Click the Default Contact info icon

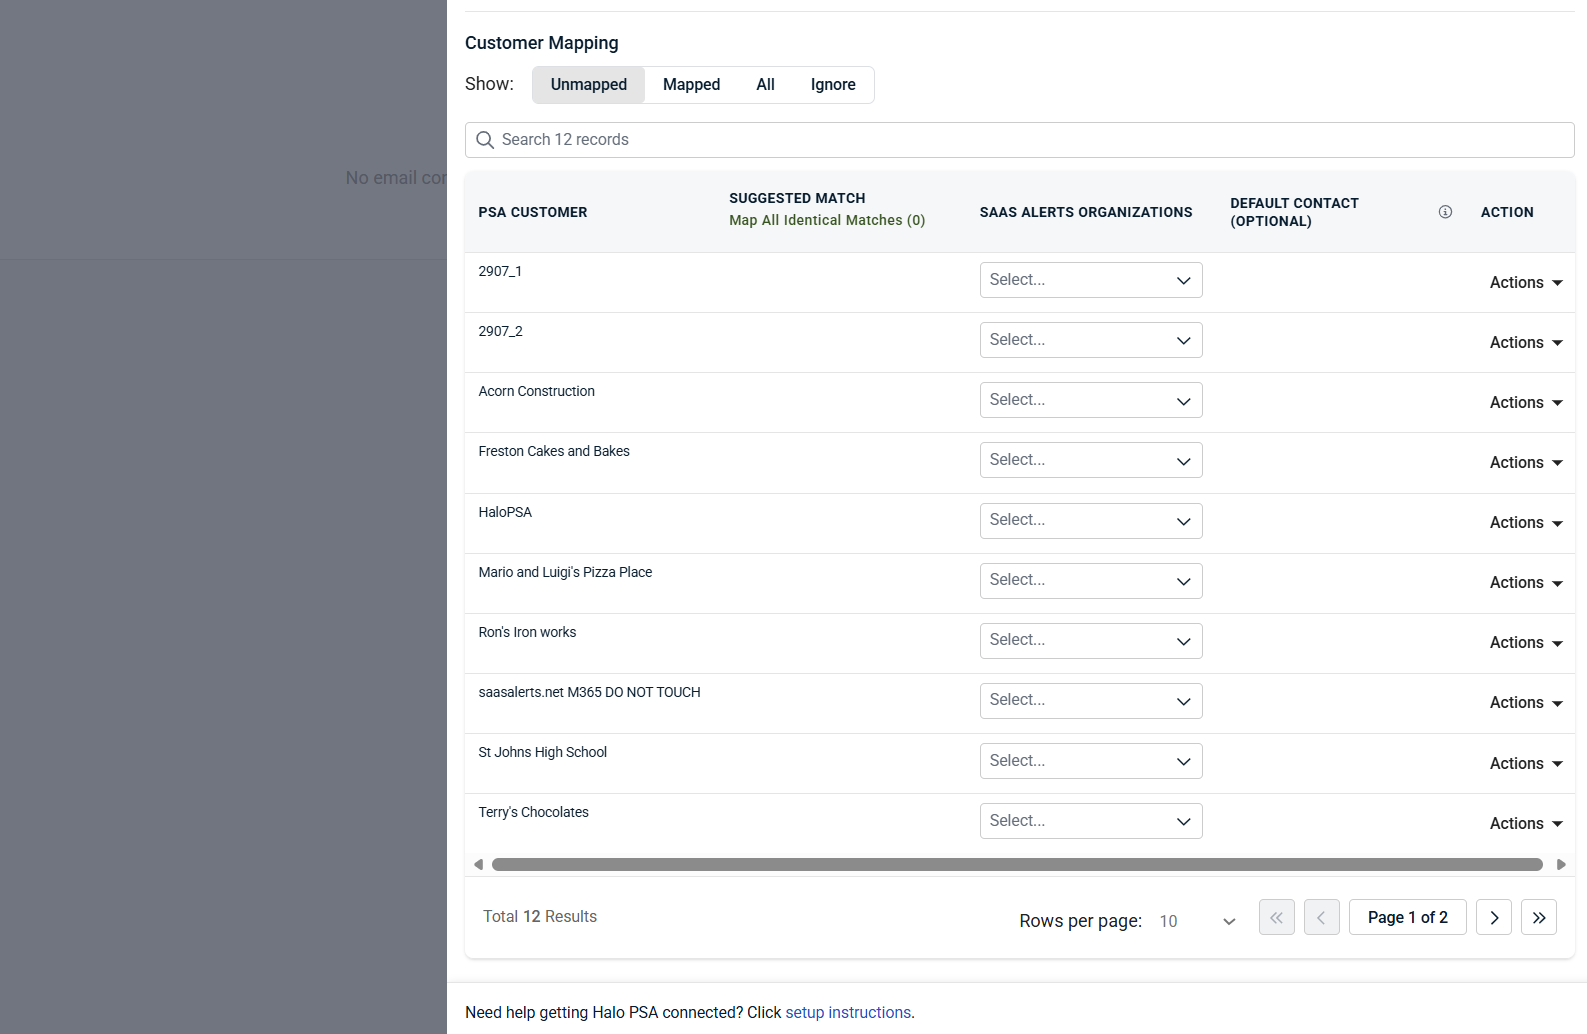tap(1445, 212)
